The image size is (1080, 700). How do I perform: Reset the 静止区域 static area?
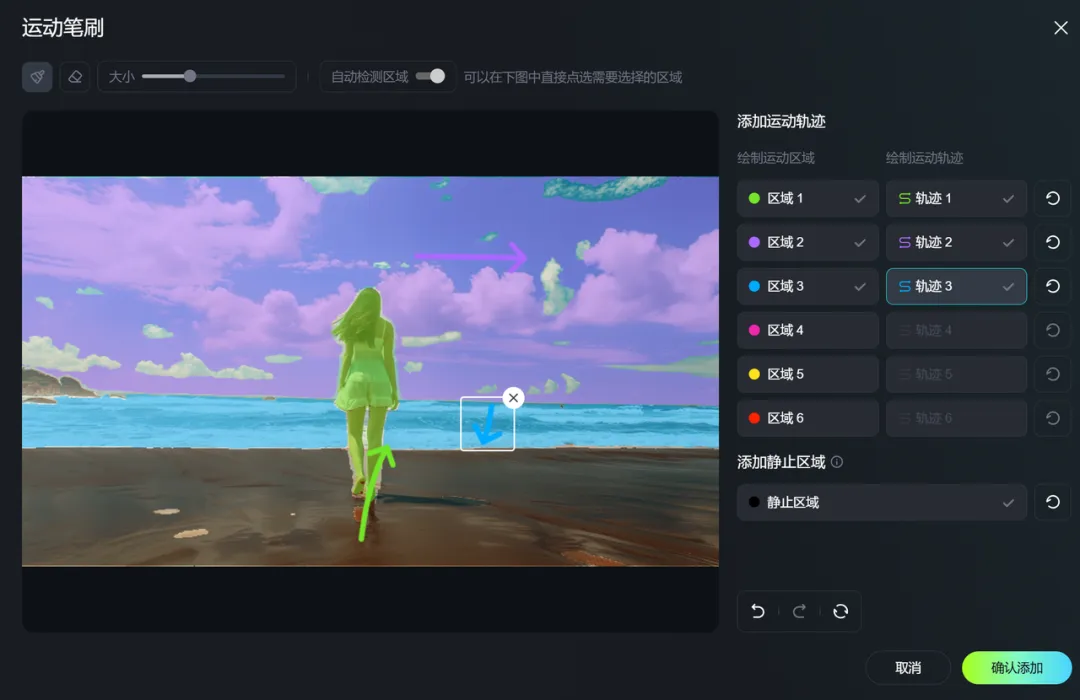pos(1052,502)
